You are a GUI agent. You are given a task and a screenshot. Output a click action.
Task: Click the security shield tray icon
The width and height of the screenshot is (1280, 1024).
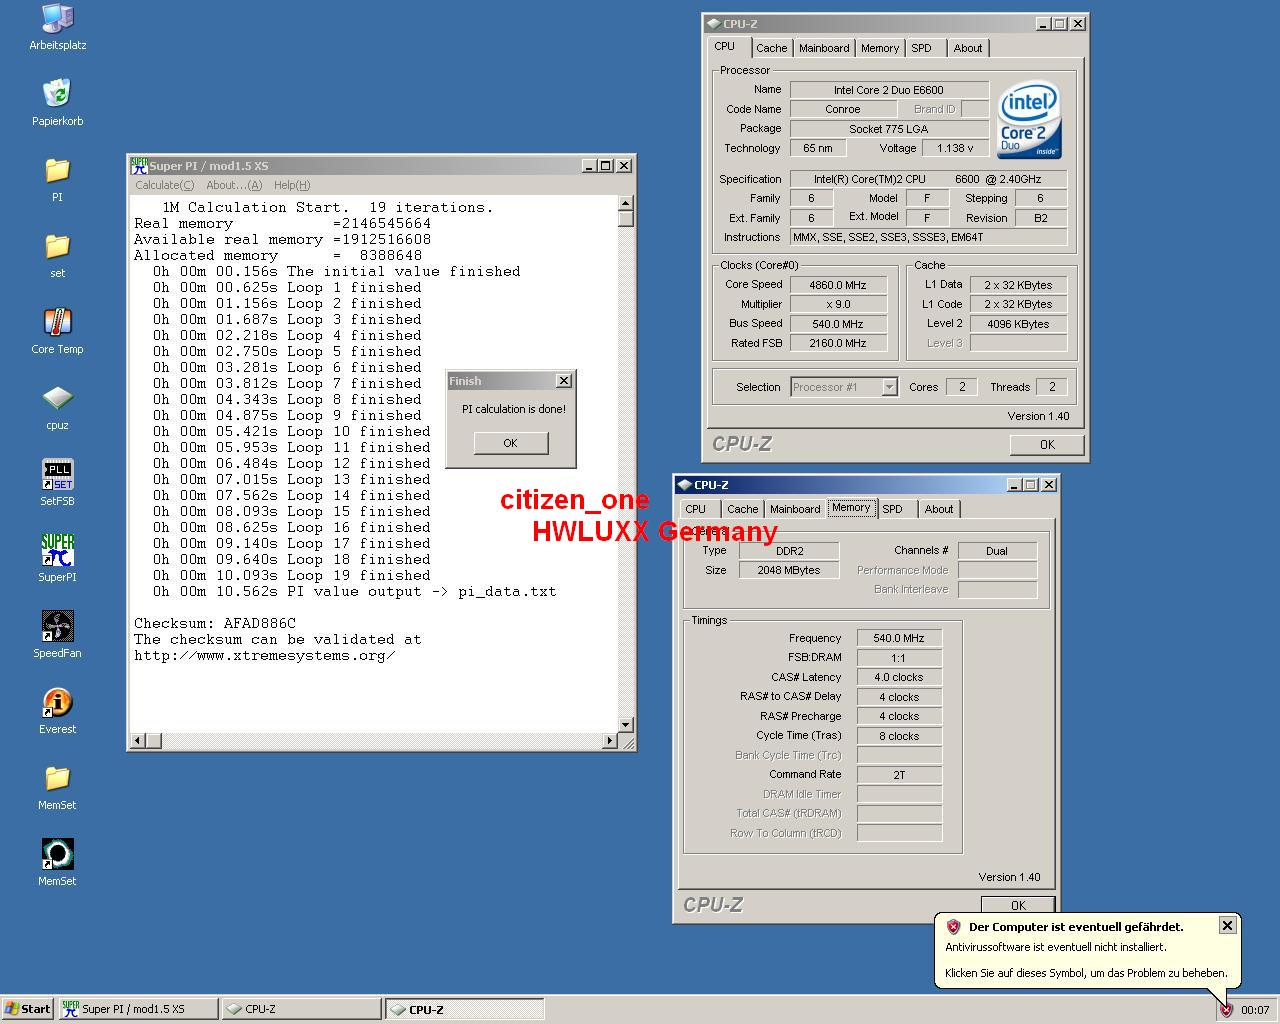point(1226,1010)
